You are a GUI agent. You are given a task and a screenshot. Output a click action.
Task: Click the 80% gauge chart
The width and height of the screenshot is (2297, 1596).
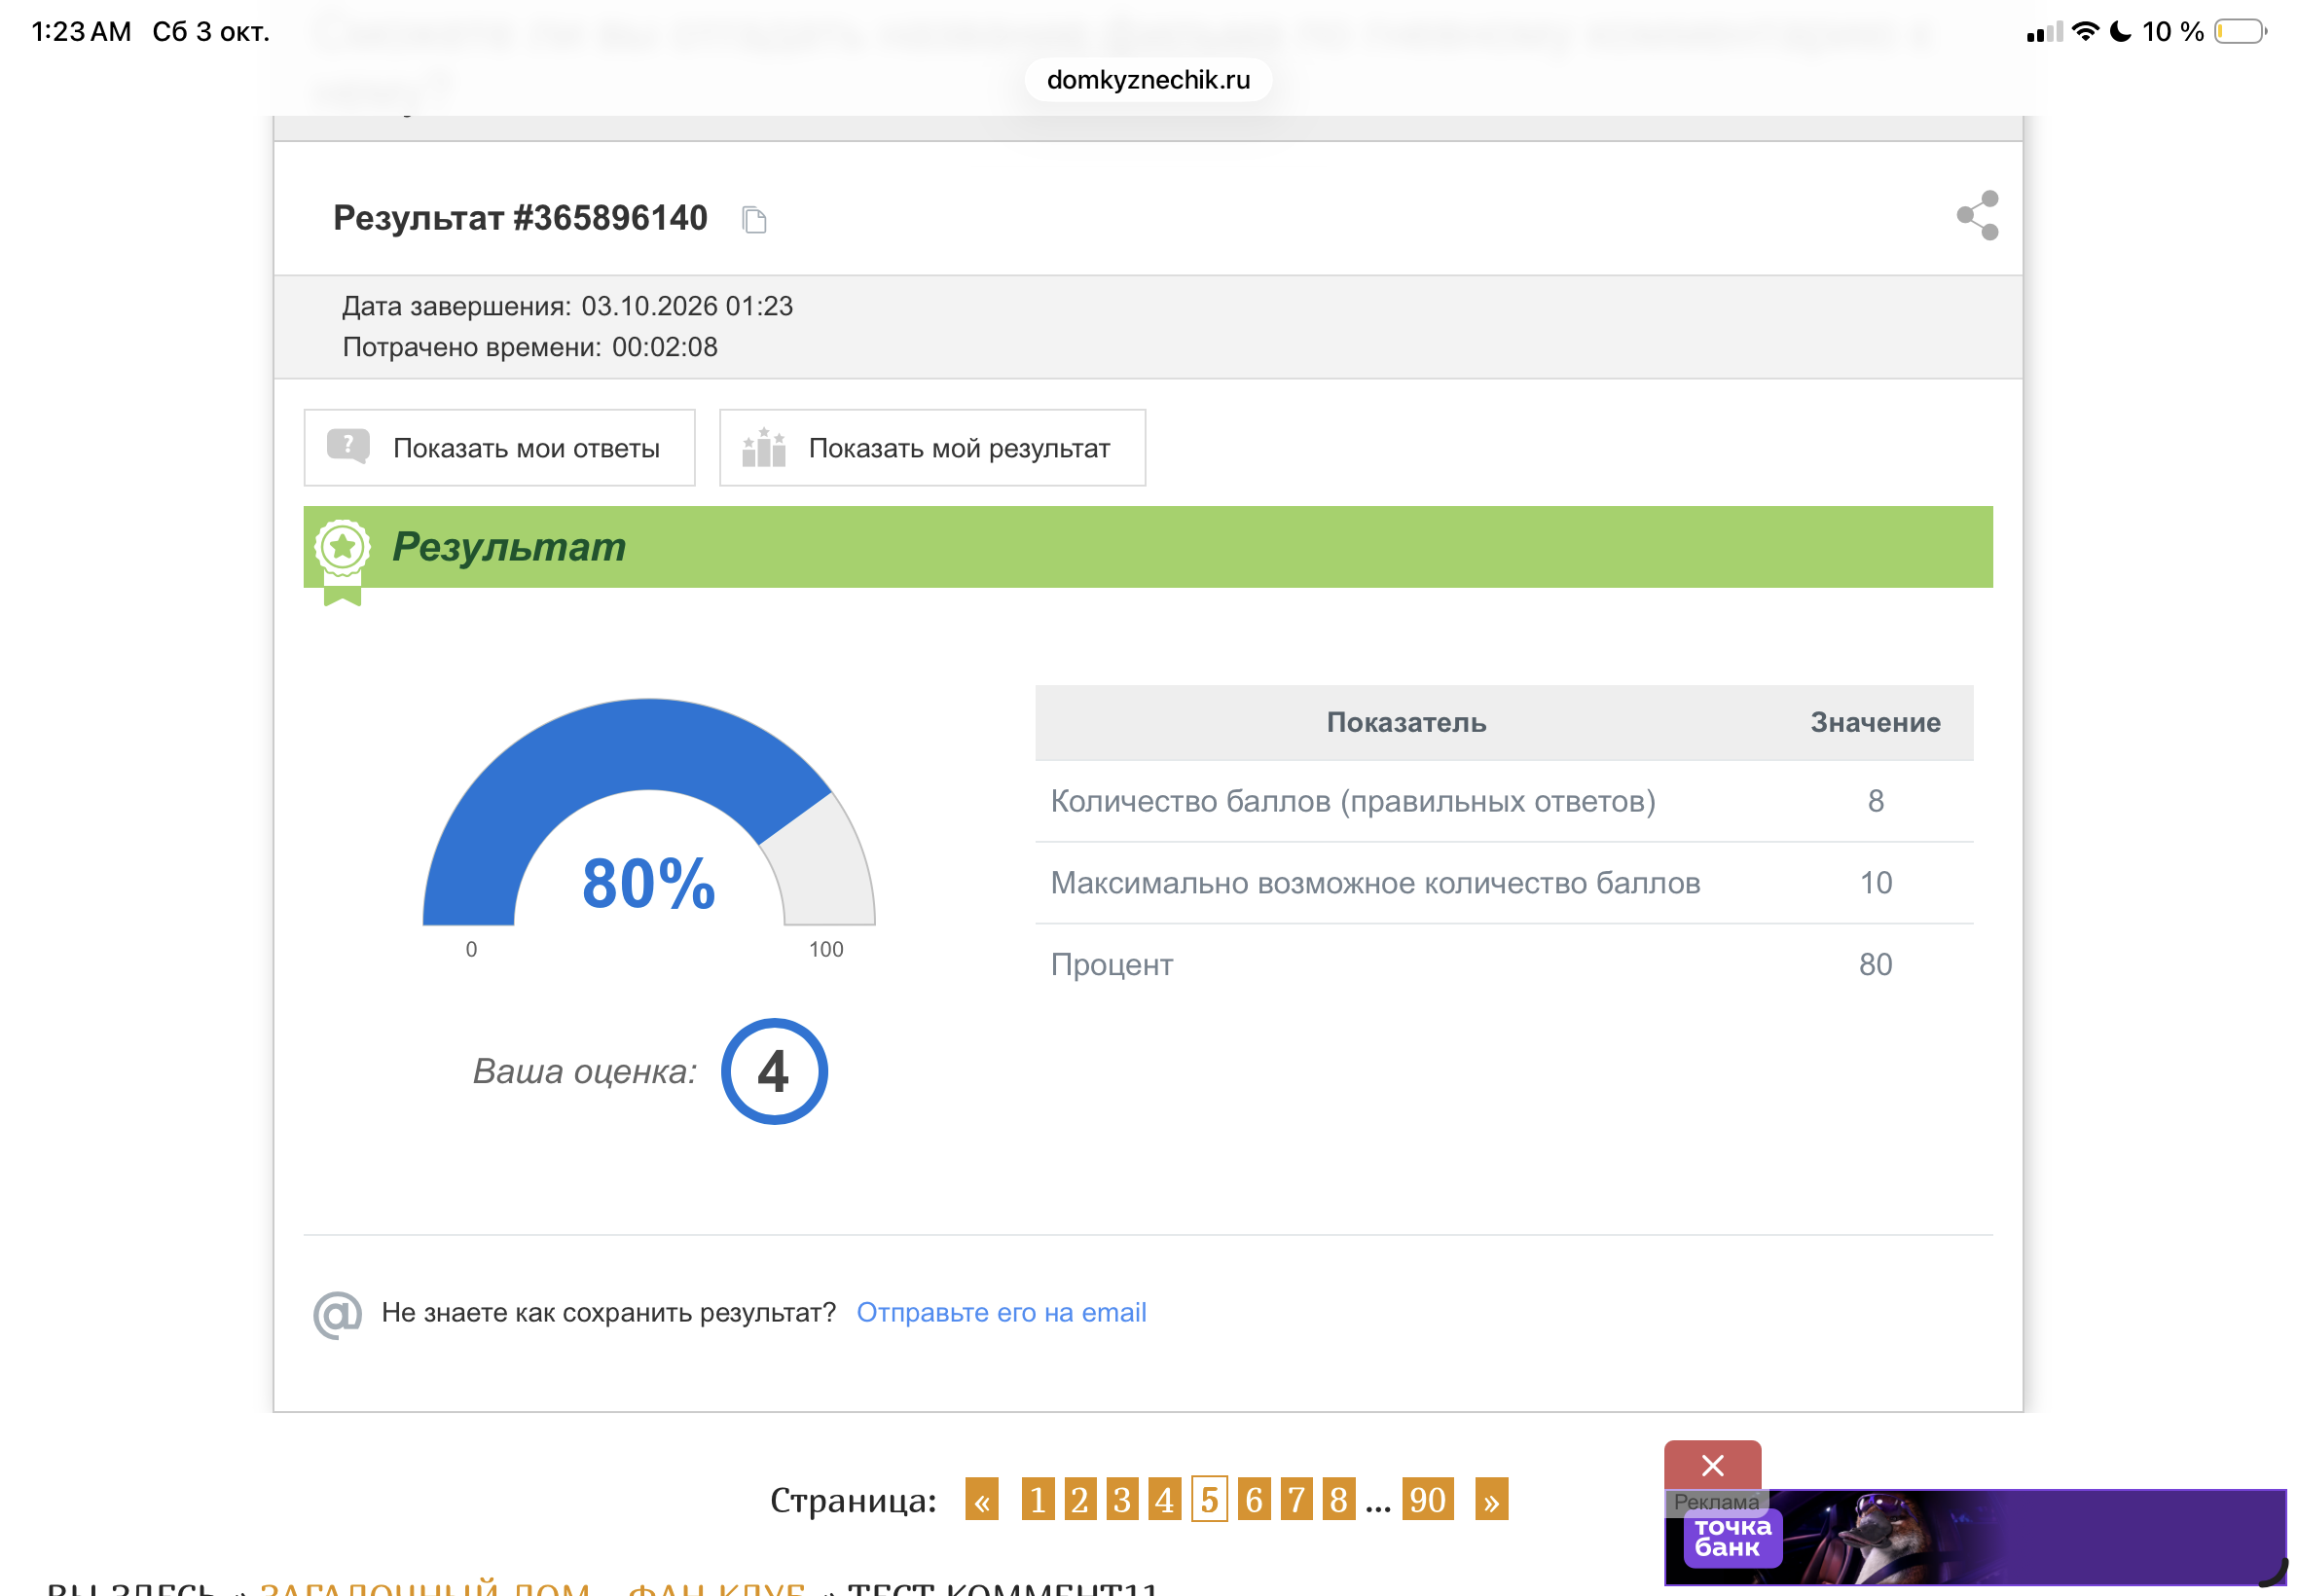click(649, 812)
